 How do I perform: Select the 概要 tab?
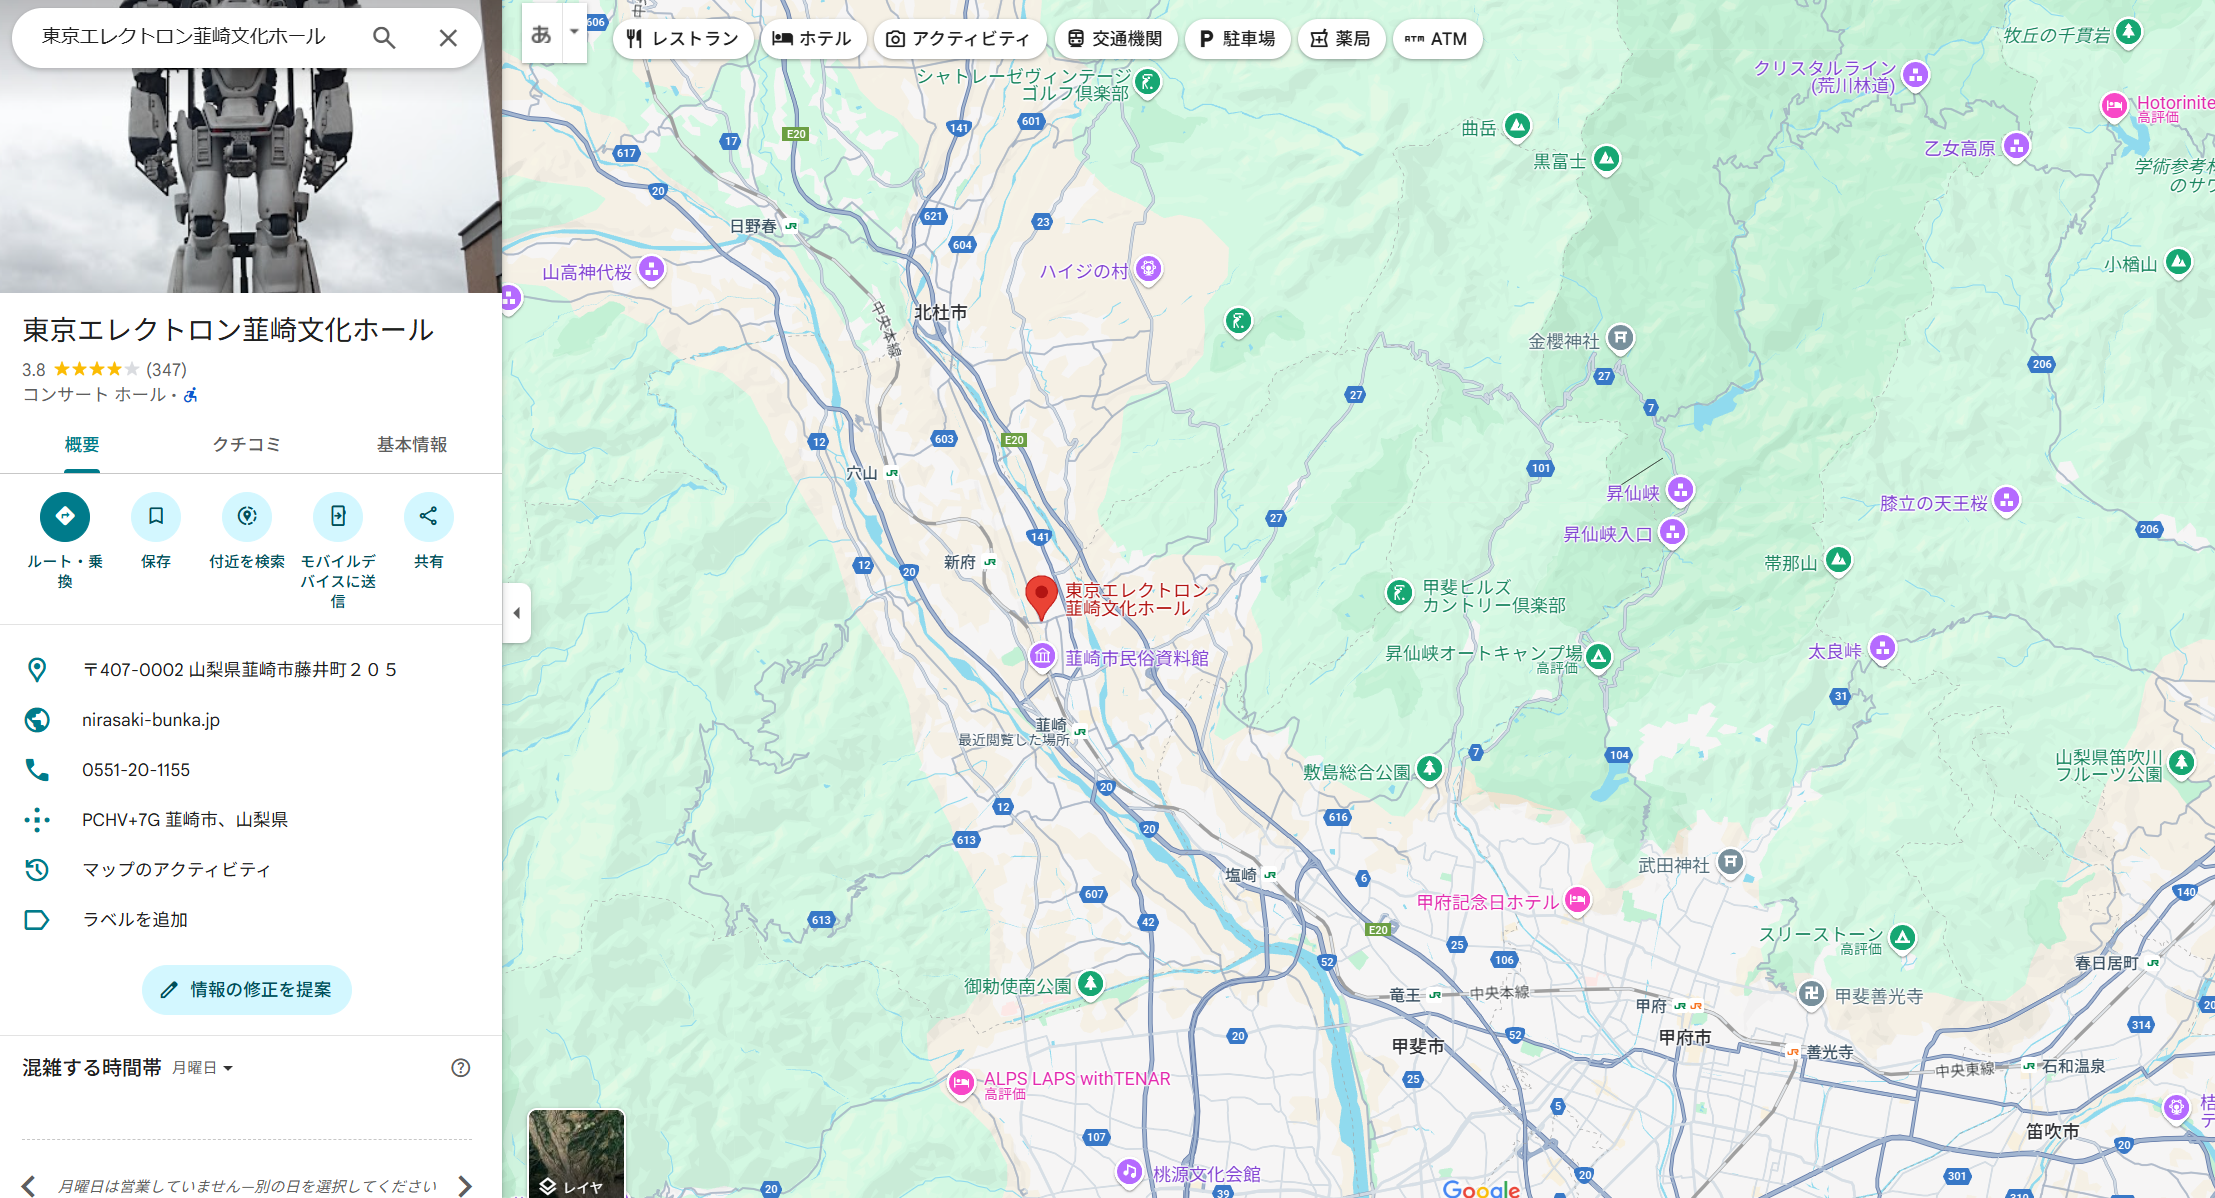coord(82,445)
